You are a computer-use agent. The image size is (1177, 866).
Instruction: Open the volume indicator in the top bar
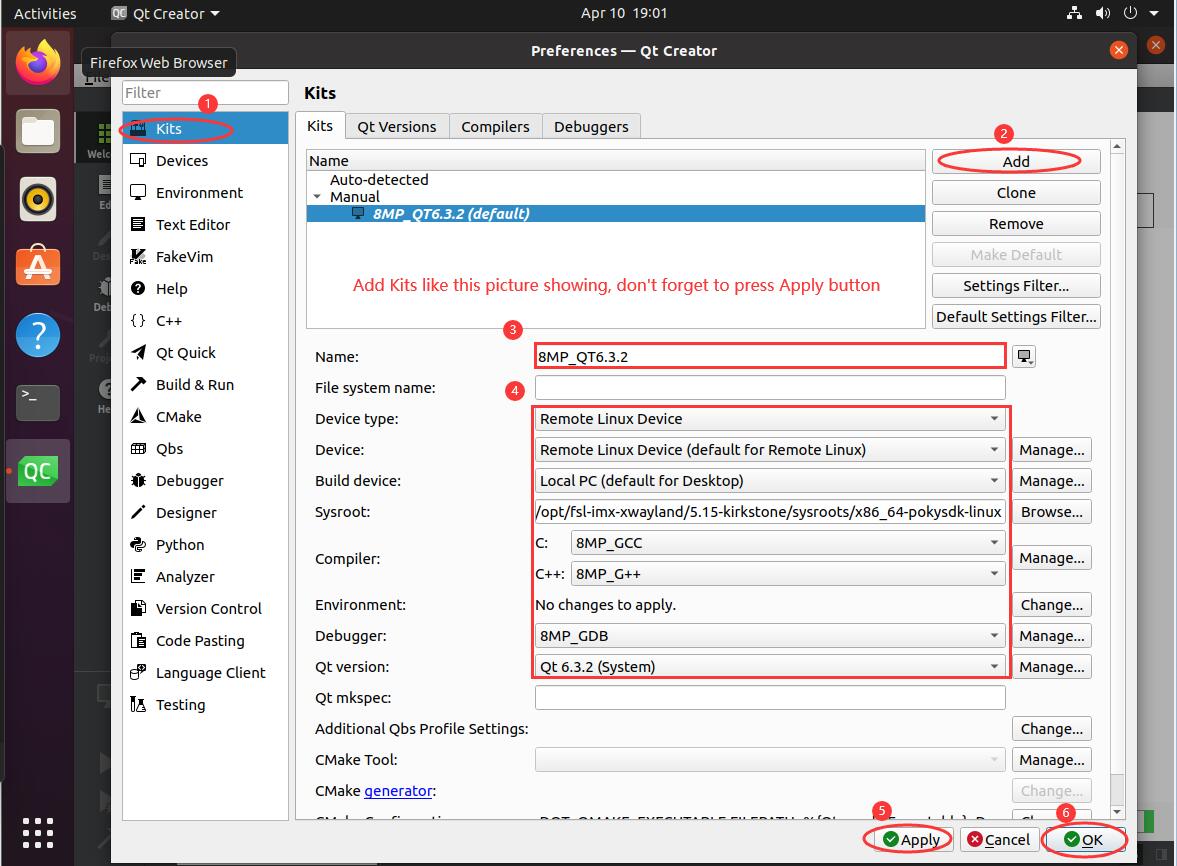1103,13
